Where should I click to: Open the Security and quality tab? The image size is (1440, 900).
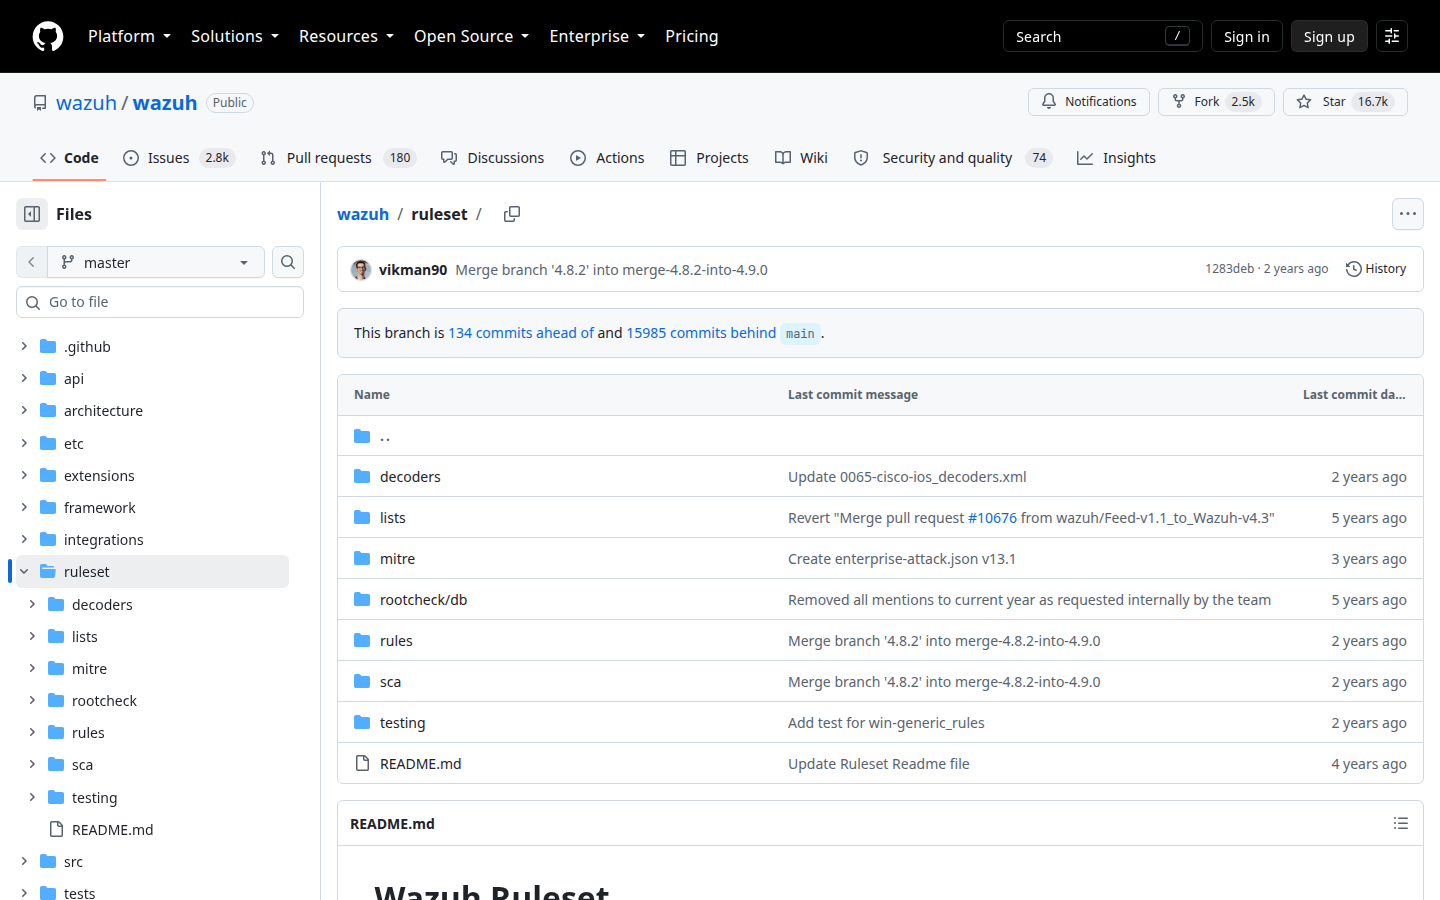[x=952, y=158]
